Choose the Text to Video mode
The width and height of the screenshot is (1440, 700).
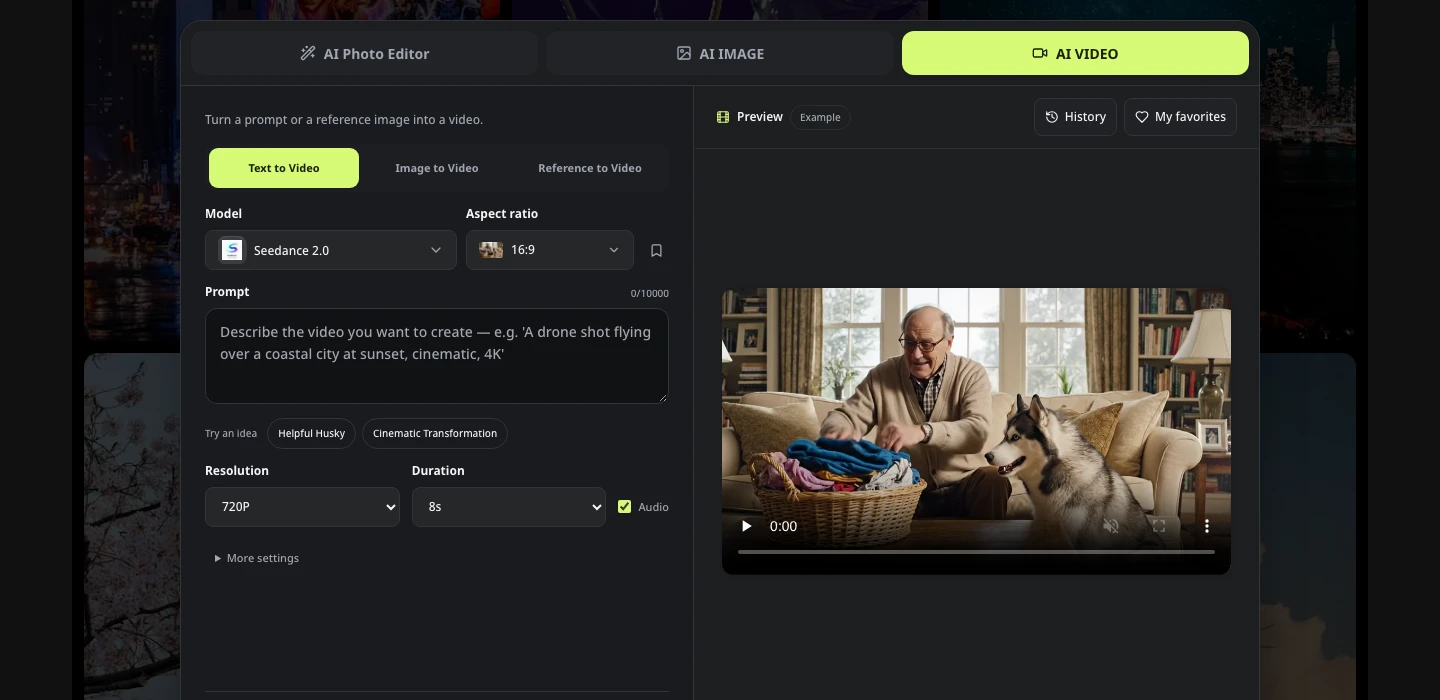(x=284, y=168)
